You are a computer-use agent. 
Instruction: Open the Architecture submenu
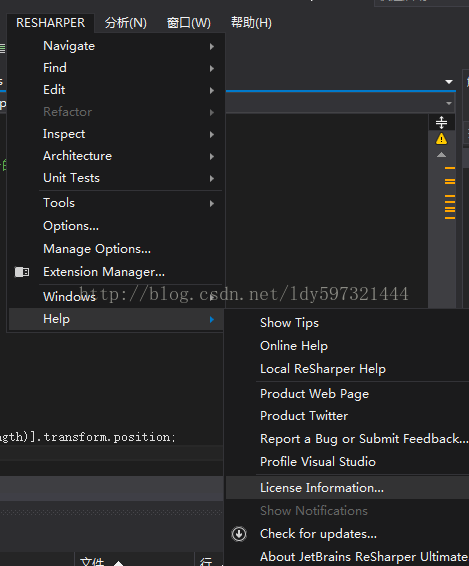[116, 156]
